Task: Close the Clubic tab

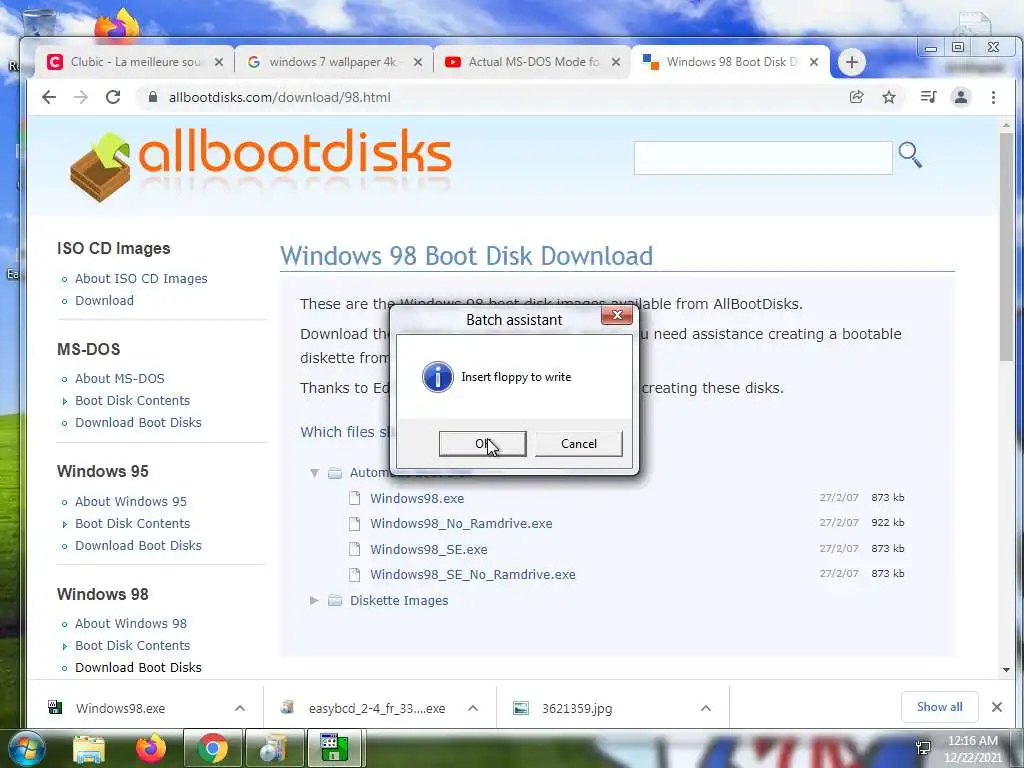Action: click(219, 62)
